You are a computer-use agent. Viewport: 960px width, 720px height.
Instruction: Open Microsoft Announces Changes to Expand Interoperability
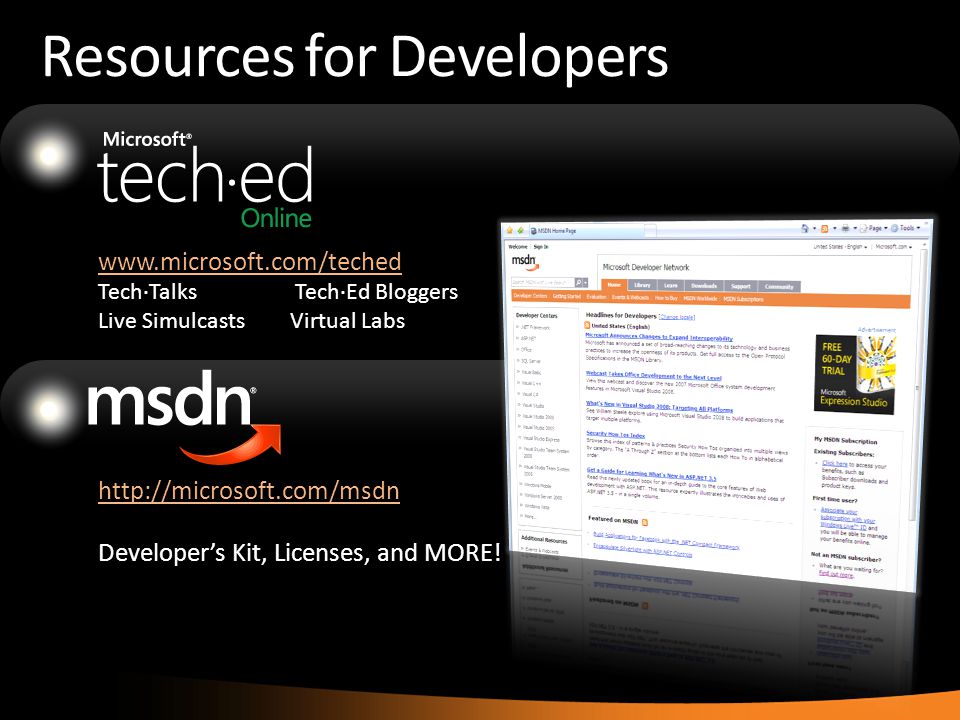[659, 337]
